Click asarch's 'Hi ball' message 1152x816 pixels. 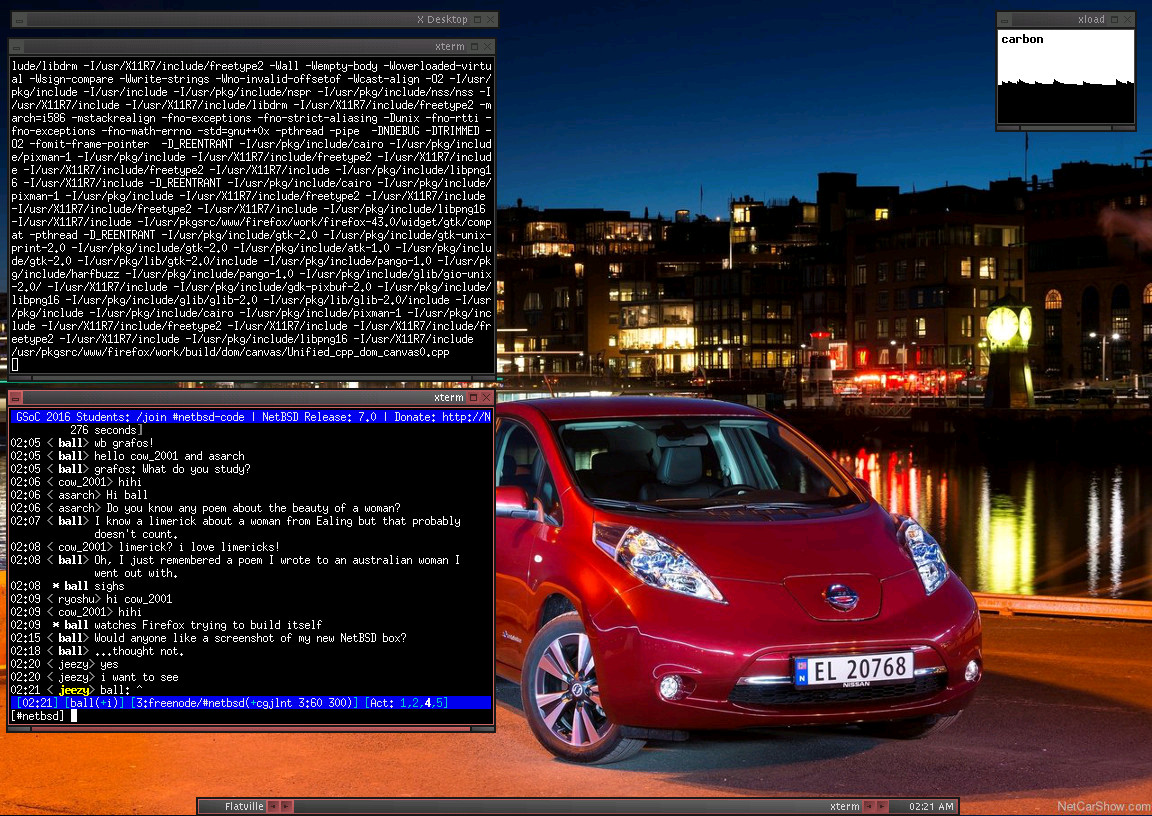[126, 495]
